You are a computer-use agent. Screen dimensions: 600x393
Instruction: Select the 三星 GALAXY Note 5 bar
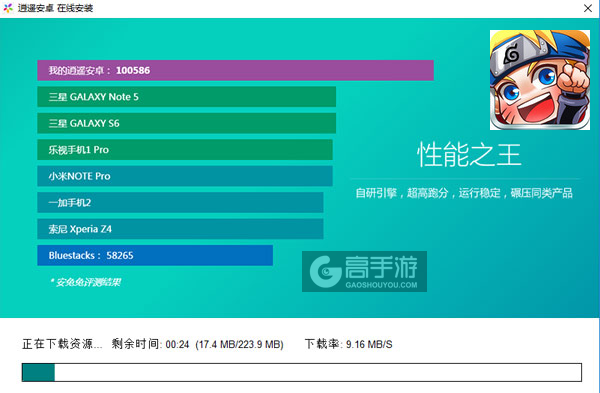point(186,97)
